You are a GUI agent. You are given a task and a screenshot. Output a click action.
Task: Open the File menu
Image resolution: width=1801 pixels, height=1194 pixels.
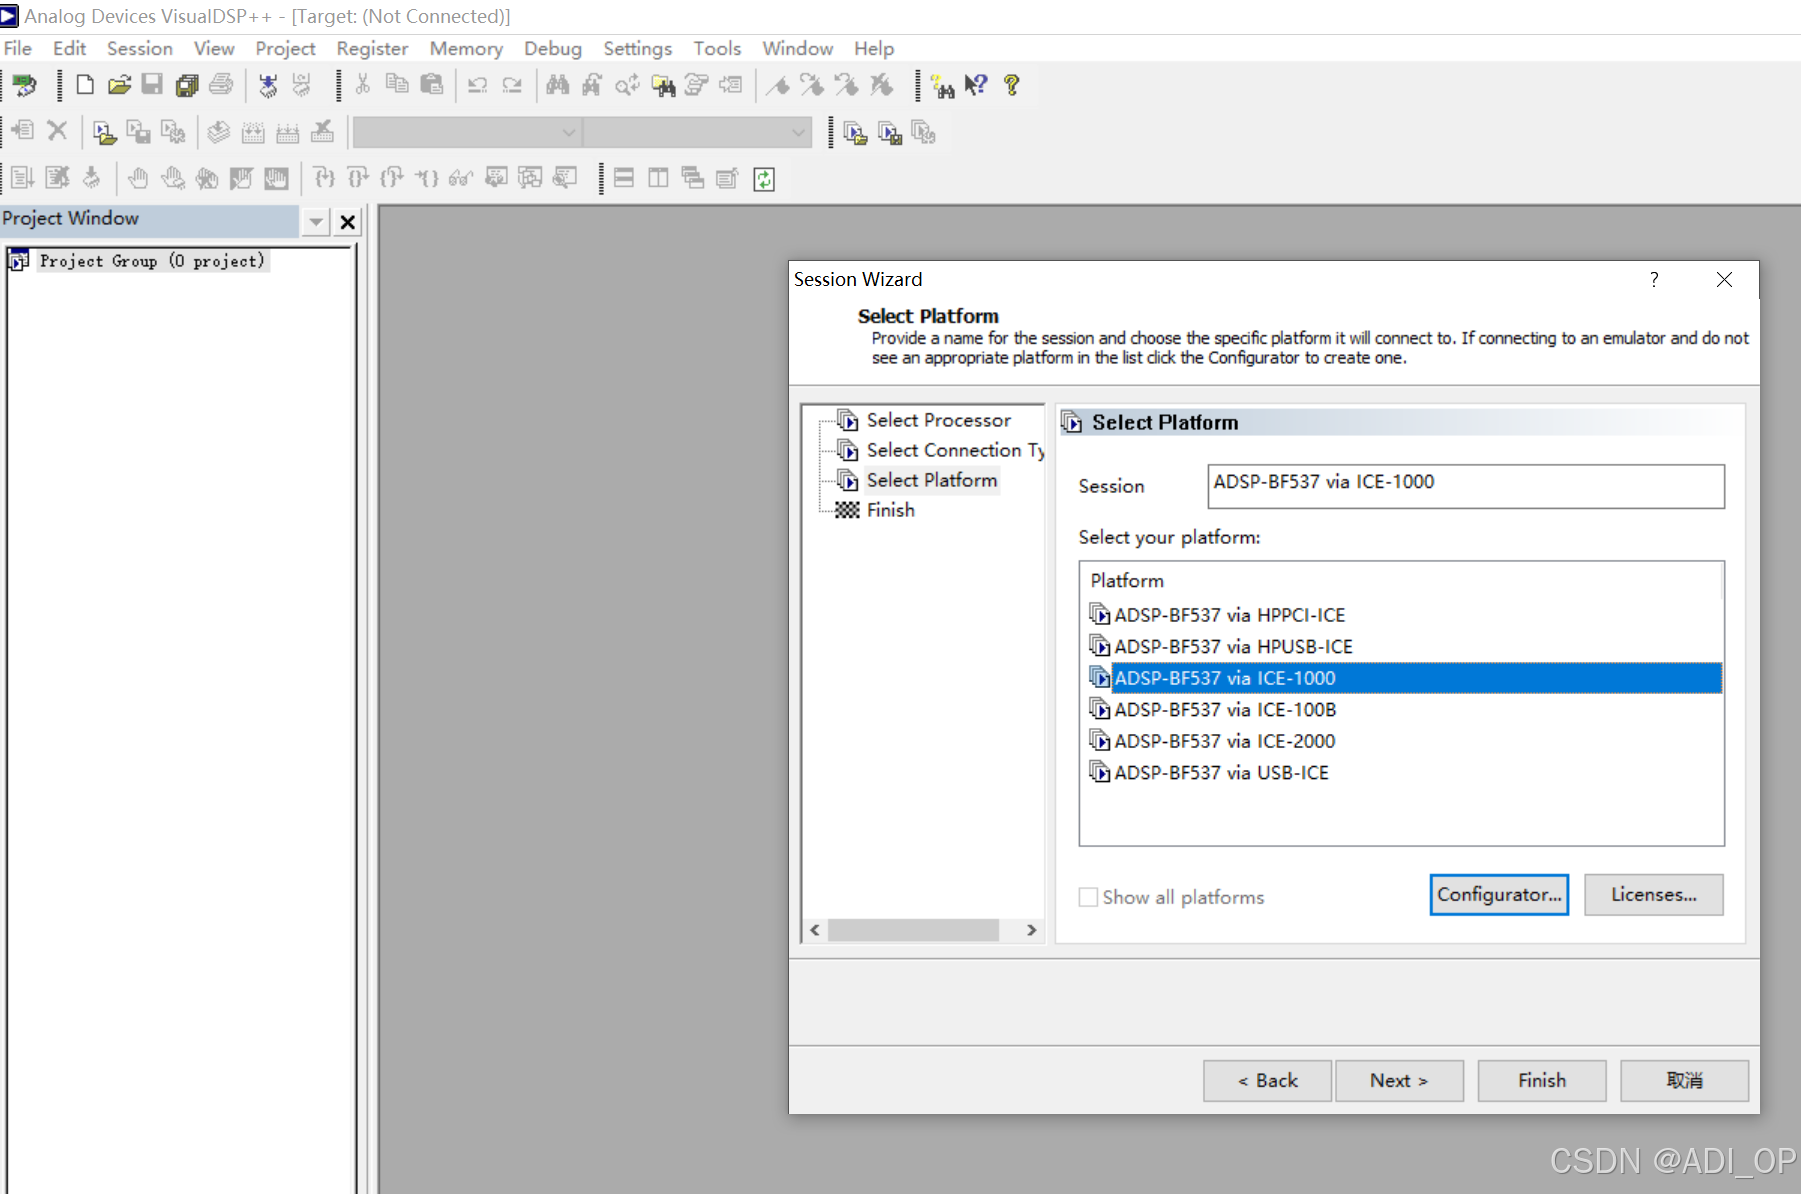pyautogui.click(x=18, y=48)
